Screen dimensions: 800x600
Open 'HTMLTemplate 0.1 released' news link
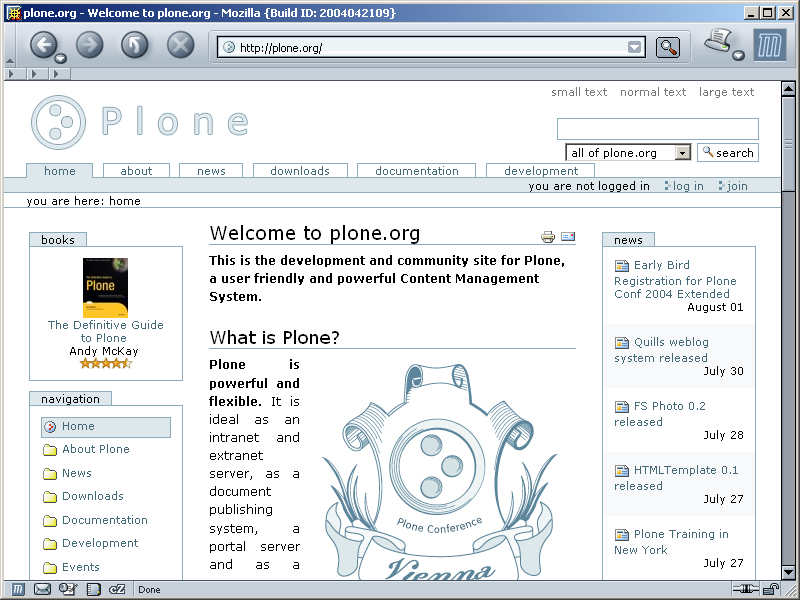pyautogui.click(x=676, y=478)
